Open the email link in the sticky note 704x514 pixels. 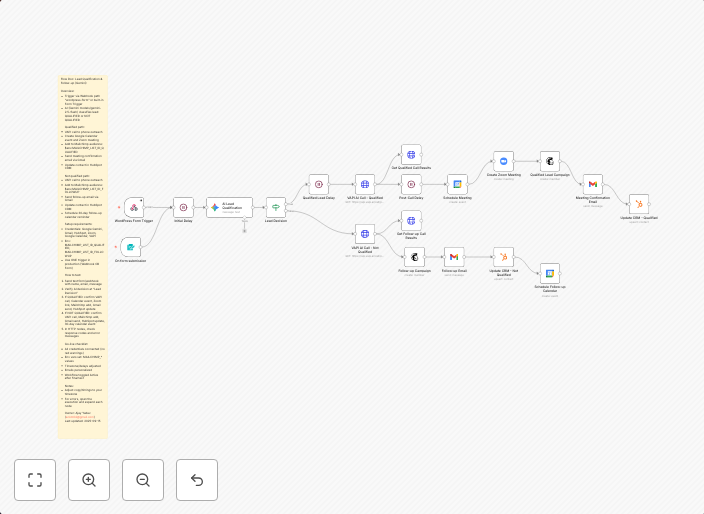[80, 417]
